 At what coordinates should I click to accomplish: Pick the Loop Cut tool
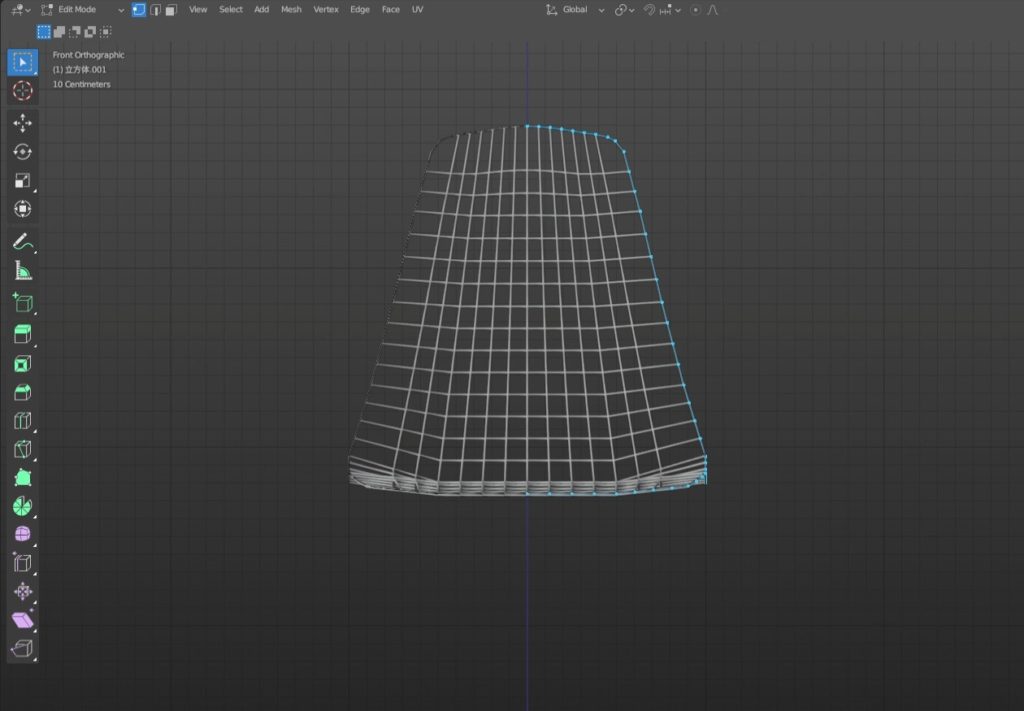coord(22,421)
